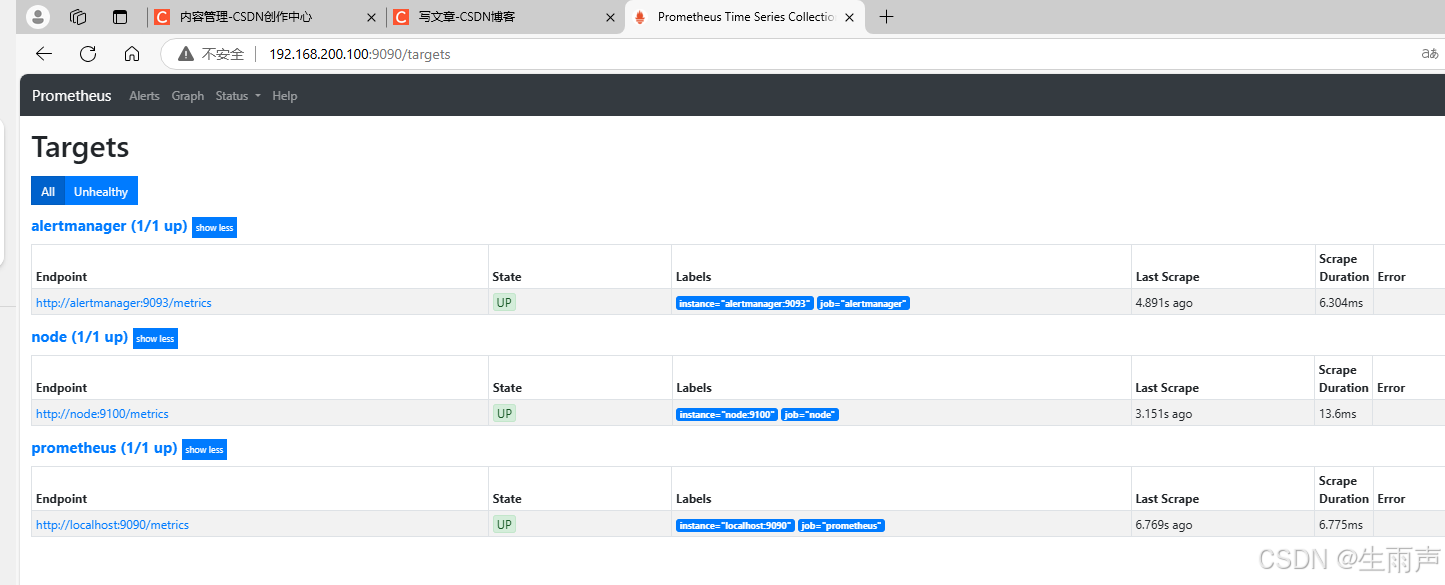Open the alertmanager:9093 metrics endpoint link
1445x585 pixels.
tap(124, 303)
